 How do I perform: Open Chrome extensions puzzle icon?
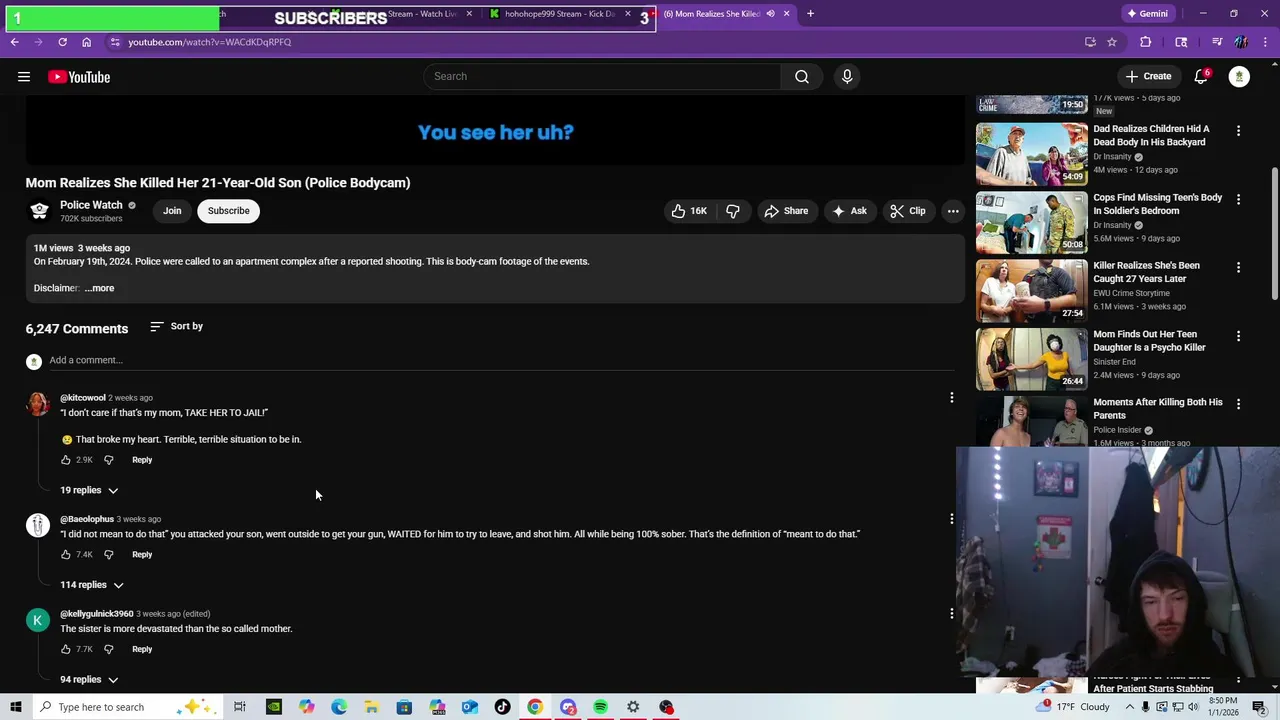click(1146, 42)
